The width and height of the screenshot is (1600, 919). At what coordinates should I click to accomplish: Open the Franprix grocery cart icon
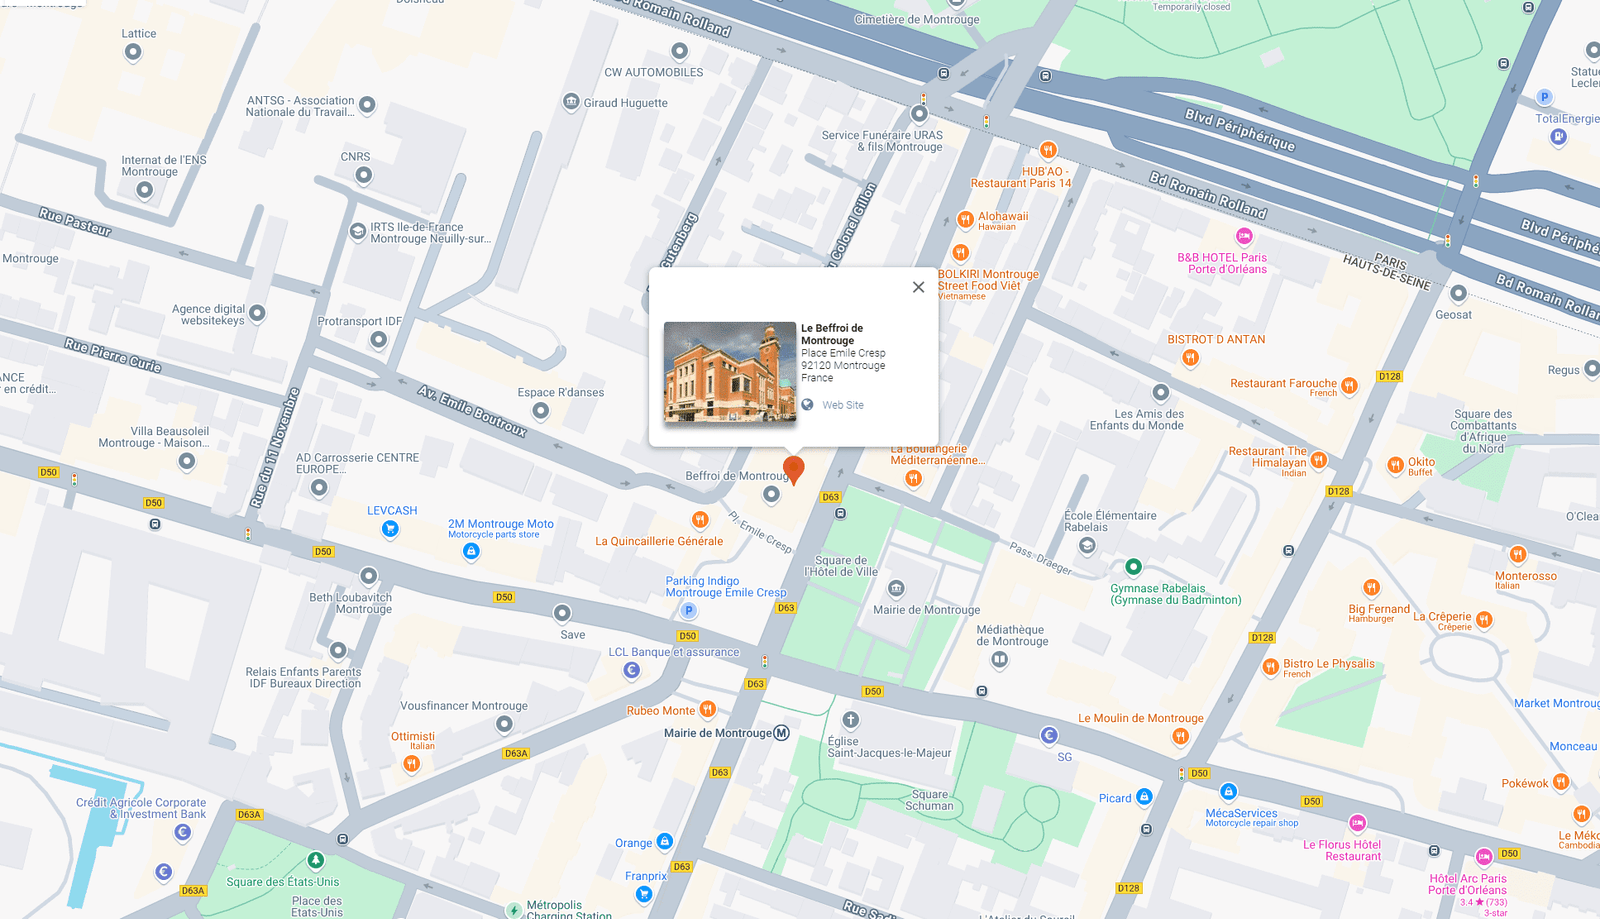click(644, 894)
